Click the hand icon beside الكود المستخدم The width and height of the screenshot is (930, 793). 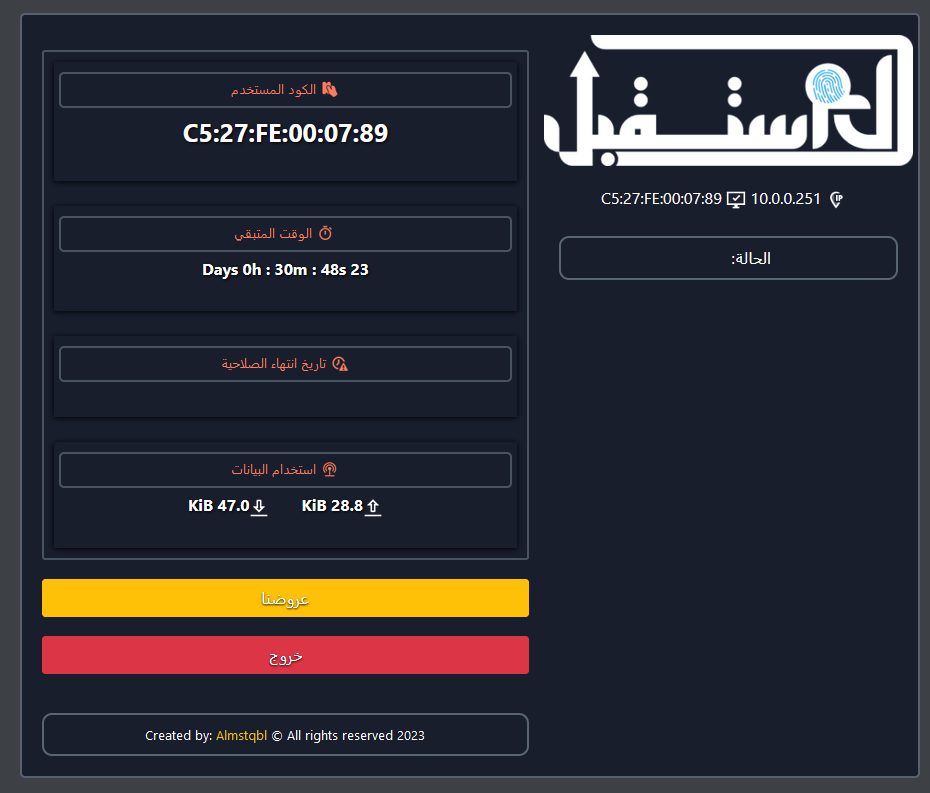pyautogui.click(x=330, y=90)
